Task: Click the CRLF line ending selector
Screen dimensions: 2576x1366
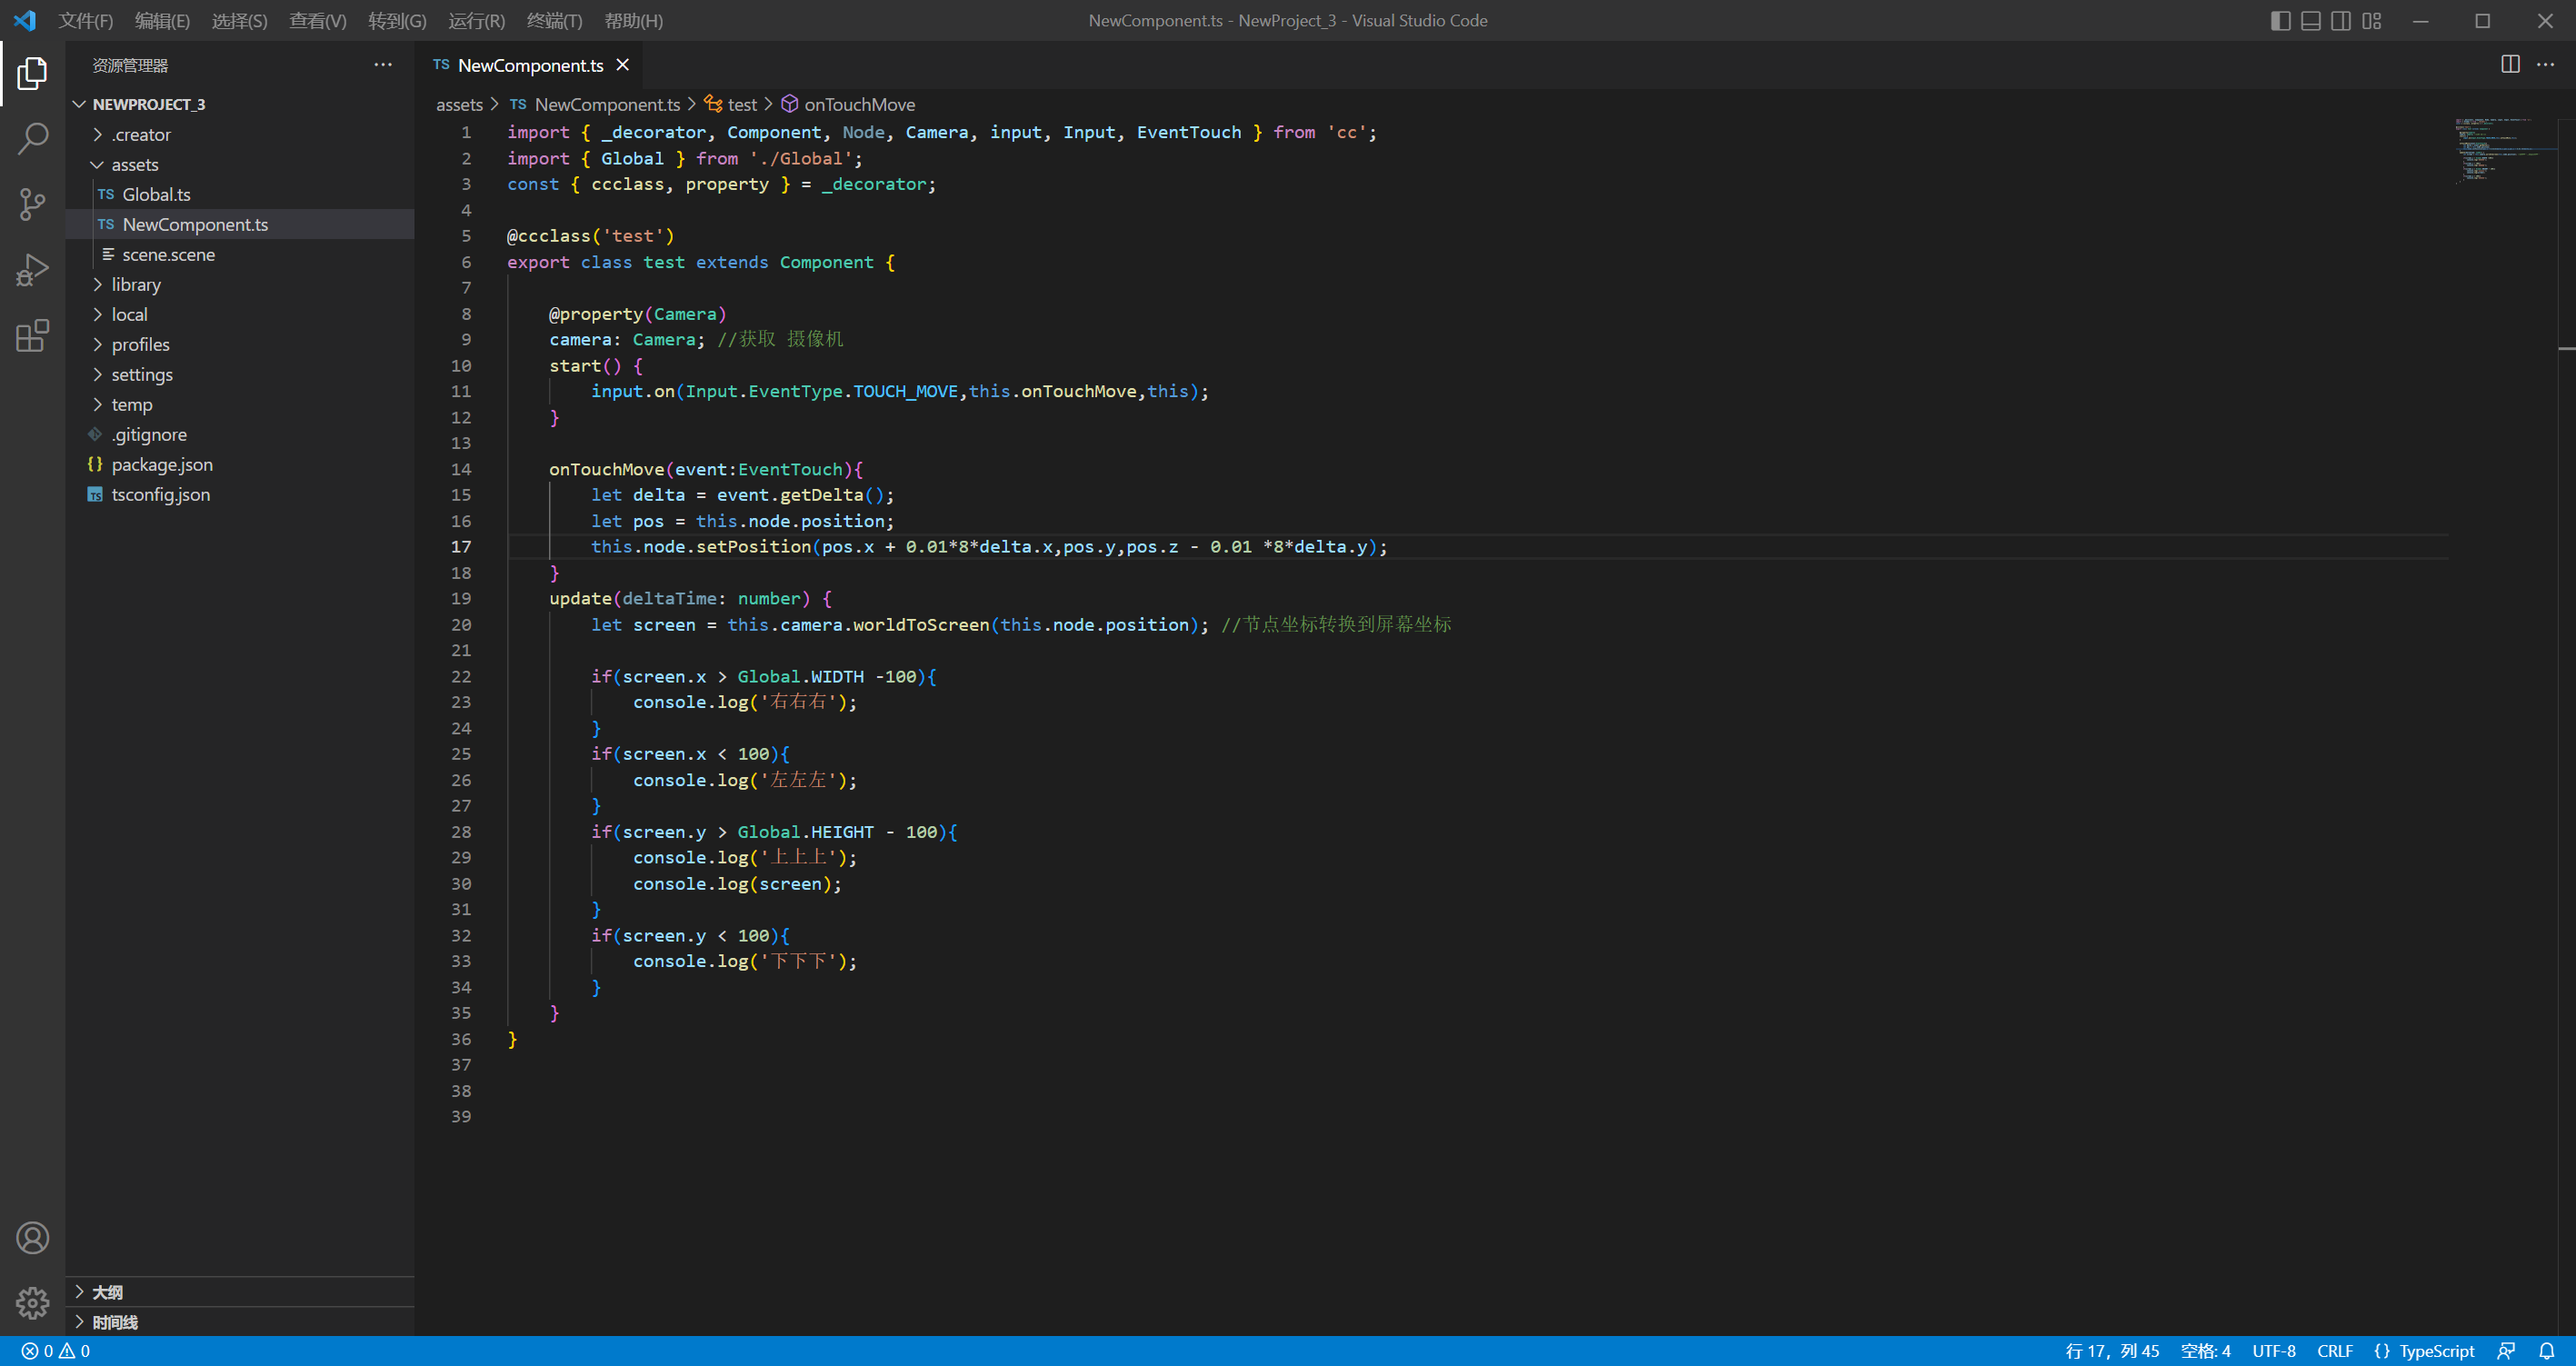Action: coord(2334,1351)
